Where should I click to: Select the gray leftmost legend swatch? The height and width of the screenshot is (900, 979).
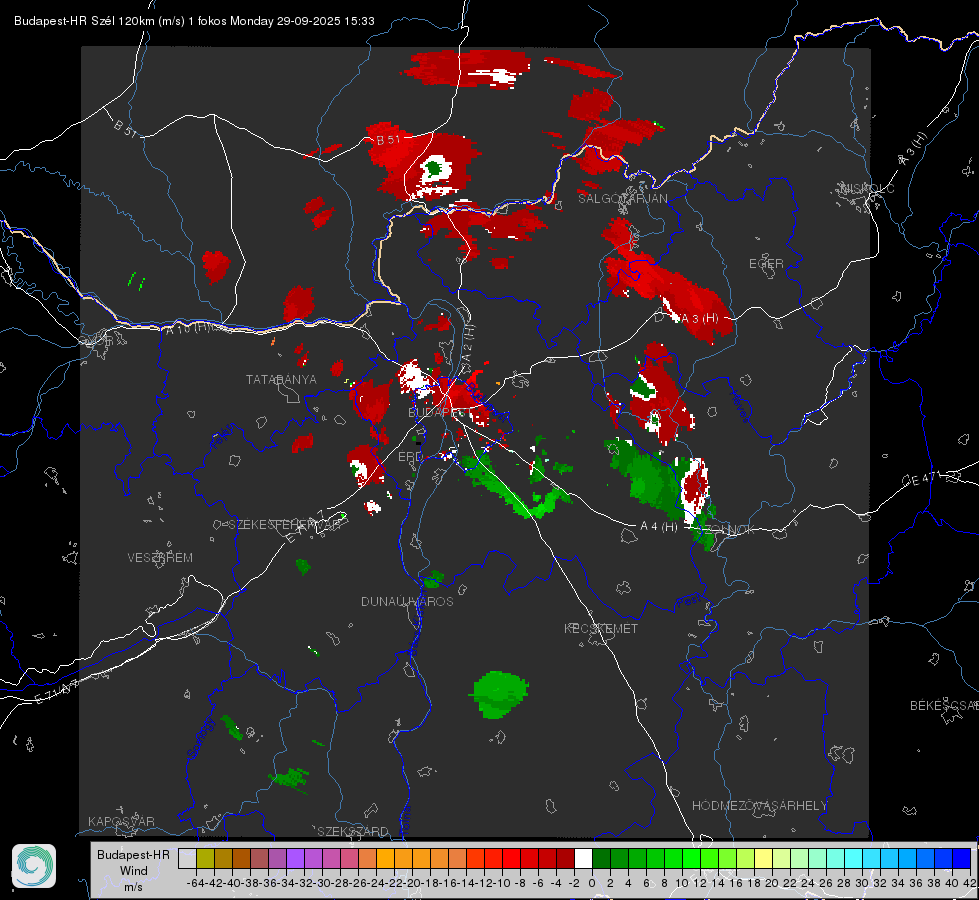[x=187, y=858]
